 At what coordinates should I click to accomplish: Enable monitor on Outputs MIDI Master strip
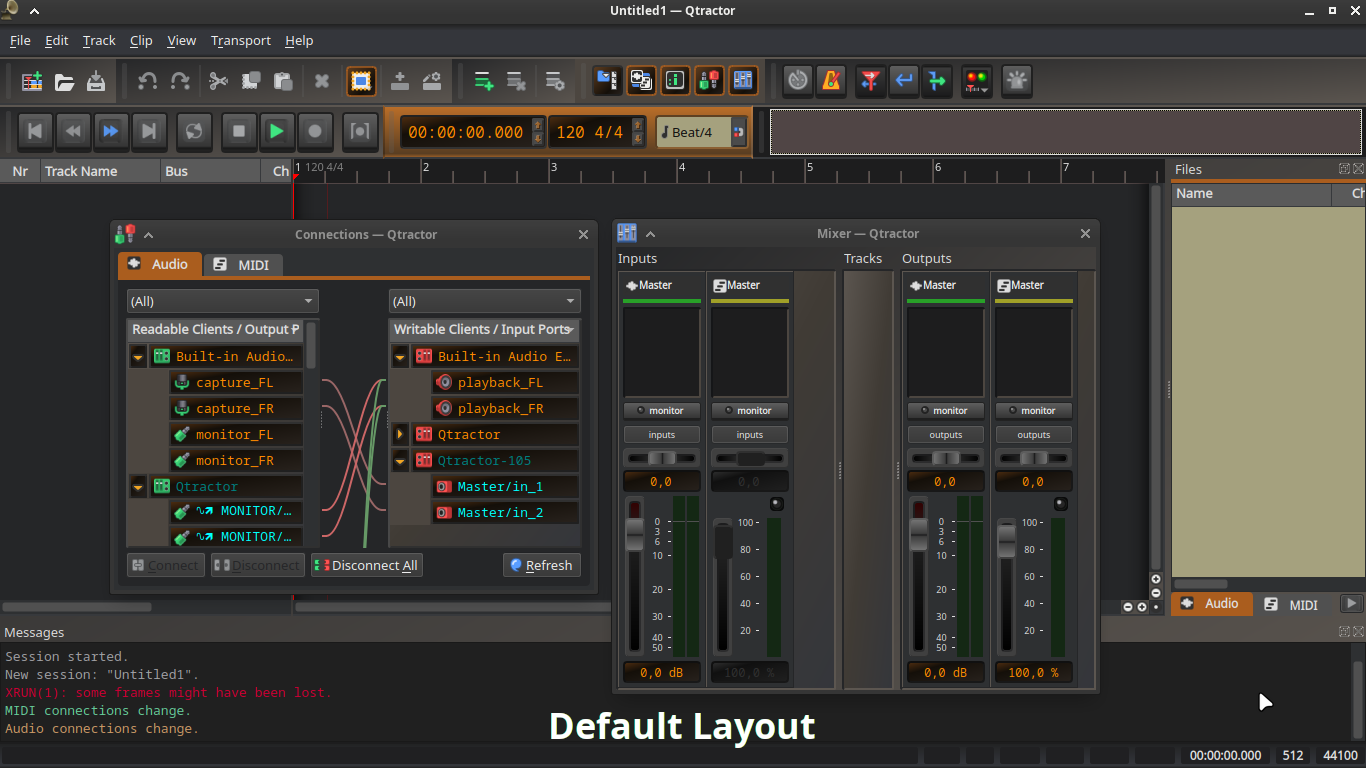click(1033, 410)
